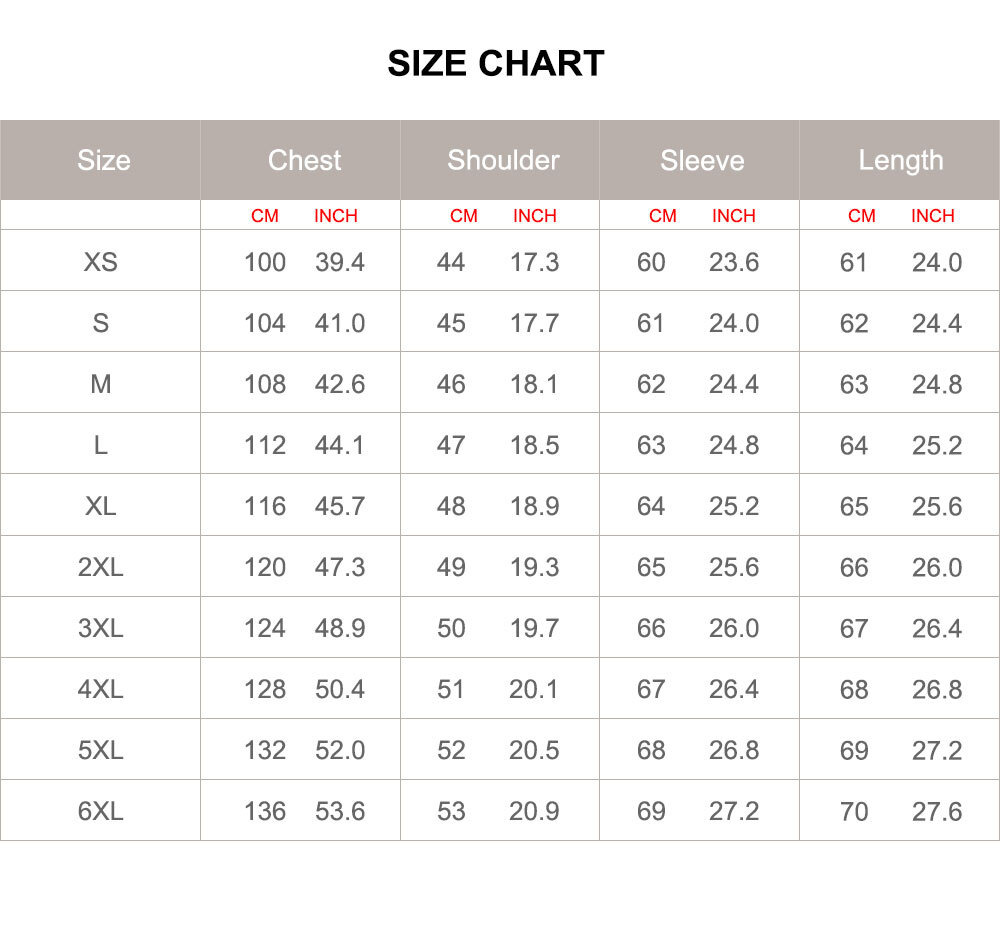Click the XL size row label
This screenshot has width=1000, height=942.
point(101,506)
